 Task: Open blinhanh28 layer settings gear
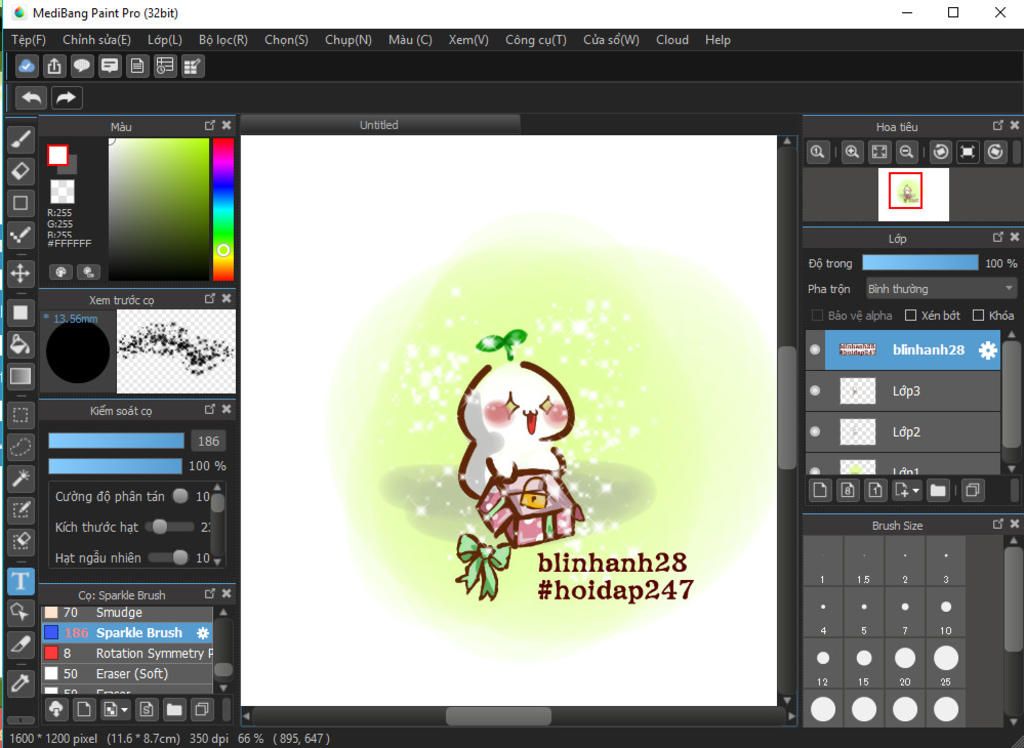pyautogui.click(x=987, y=350)
